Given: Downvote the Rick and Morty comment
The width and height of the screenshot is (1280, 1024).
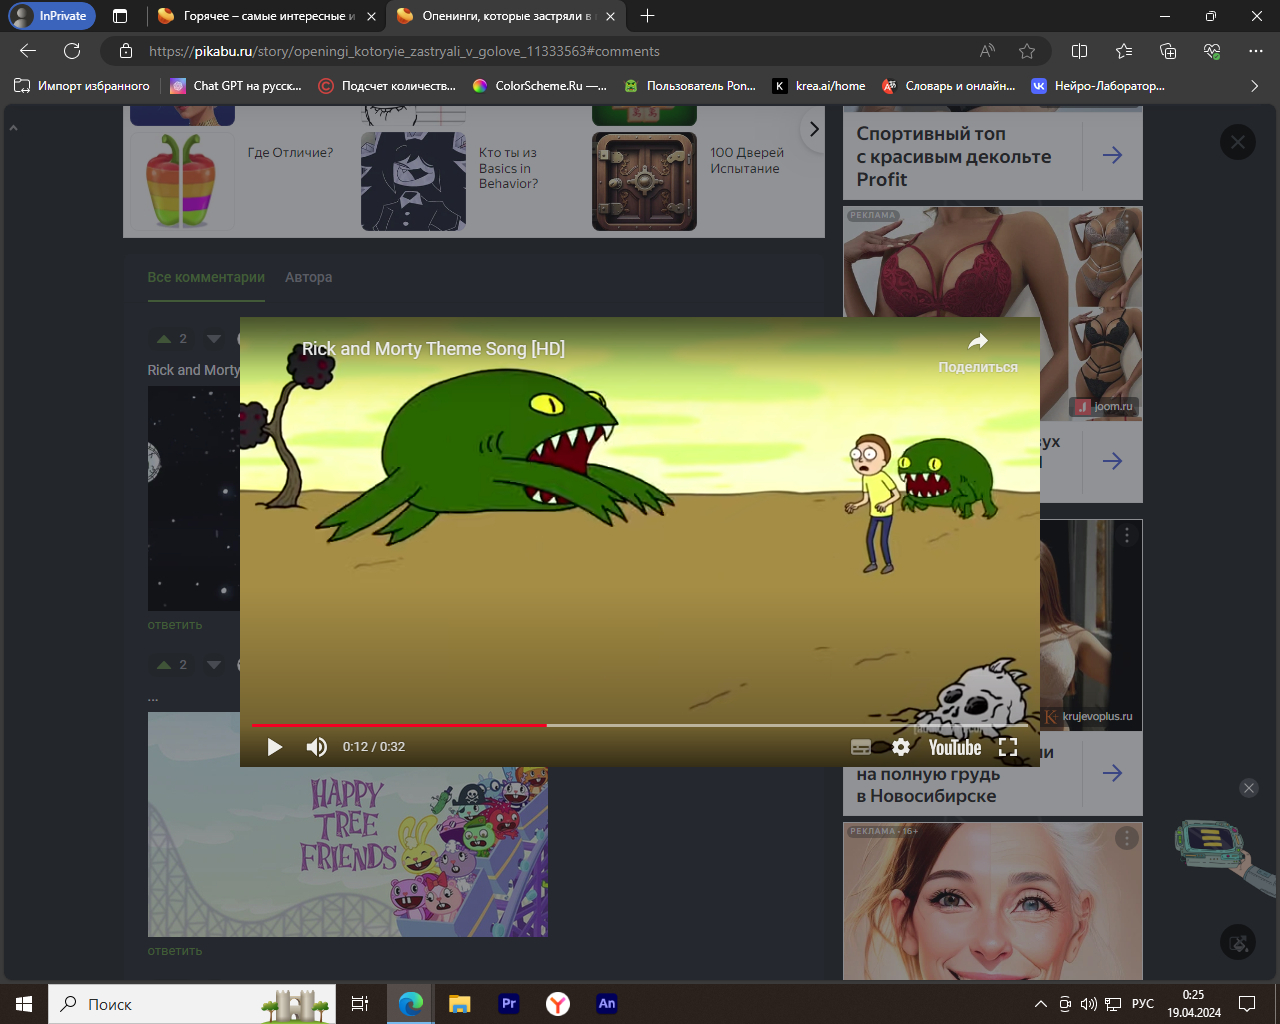Looking at the screenshot, I should pyautogui.click(x=213, y=339).
